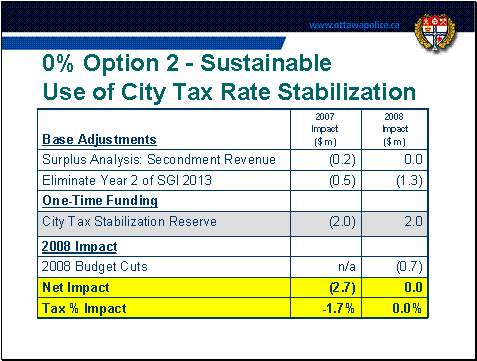Click the slide title 0% Option 2 - Sustainable

coord(187,63)
